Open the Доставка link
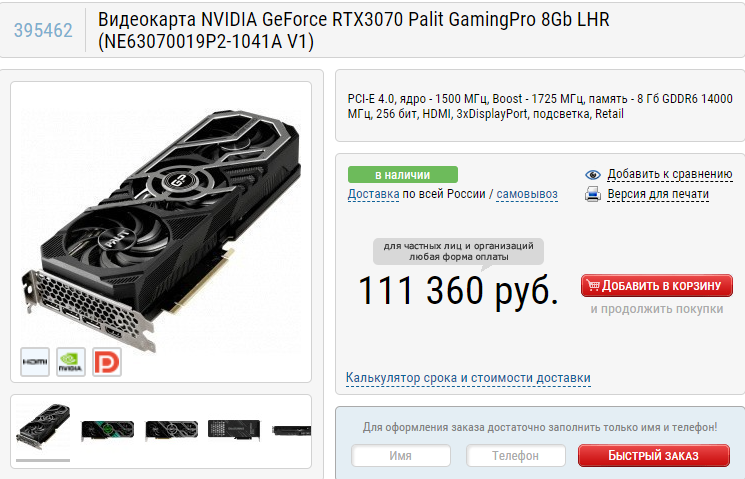Image resolution: width=745 pixels, height=479 pixels. tap(373, 194)
